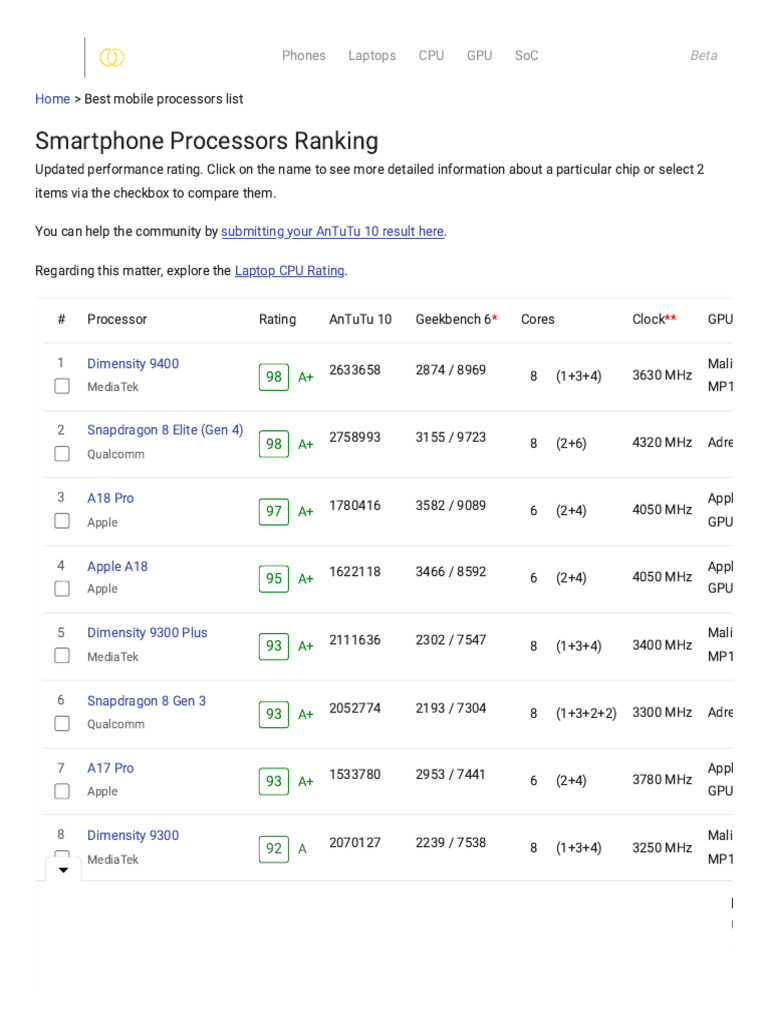Check the Apple A18 compare checkbox
Screen dimensions: 768x1024
coord(62,589)
